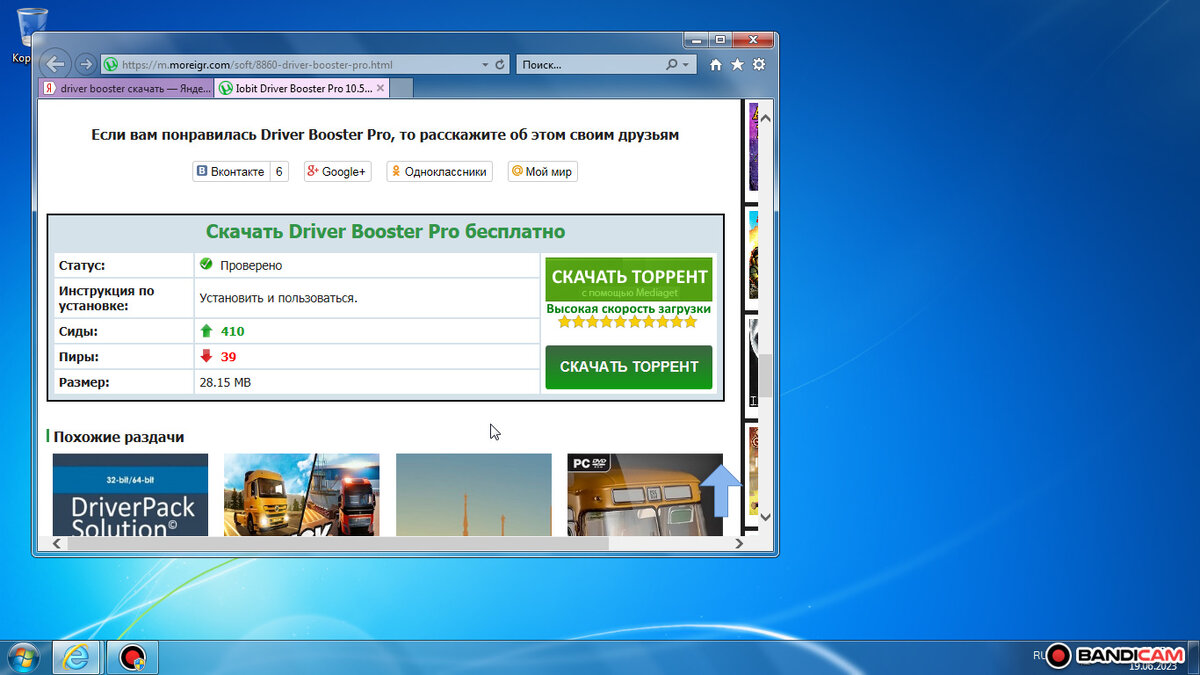This screenshot has height=675, width=1200.
Task: Click the horizontal scrollbar left arrow
Action: point(57,543)
